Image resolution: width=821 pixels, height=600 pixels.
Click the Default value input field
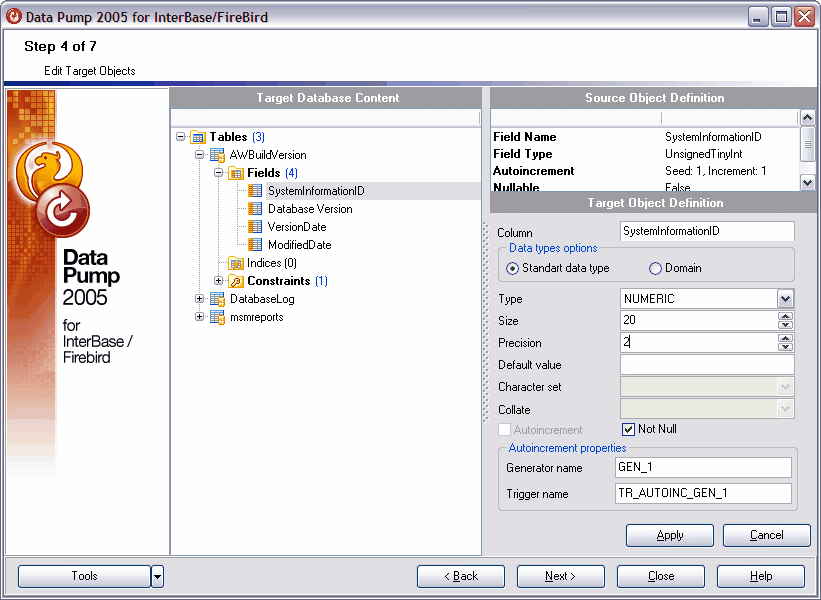pos(707,365)
